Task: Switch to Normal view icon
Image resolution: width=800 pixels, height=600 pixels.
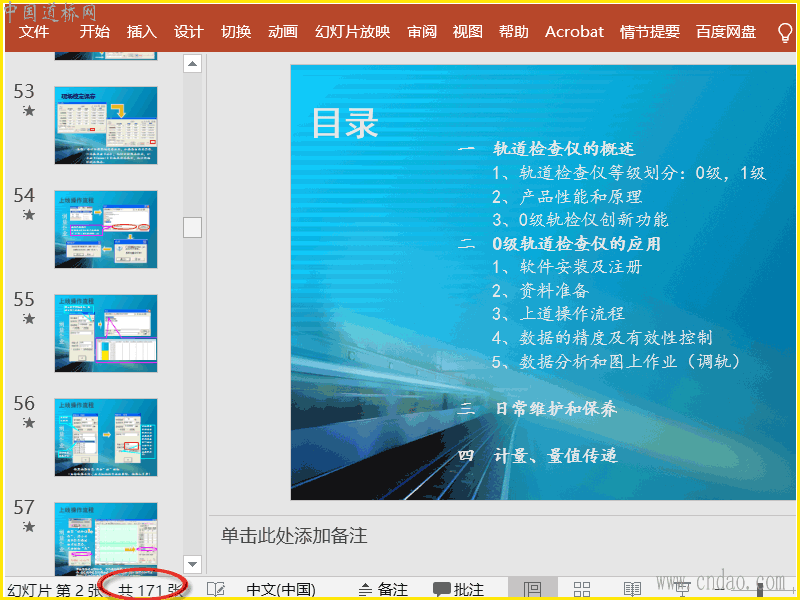Action: pos(533,589)
